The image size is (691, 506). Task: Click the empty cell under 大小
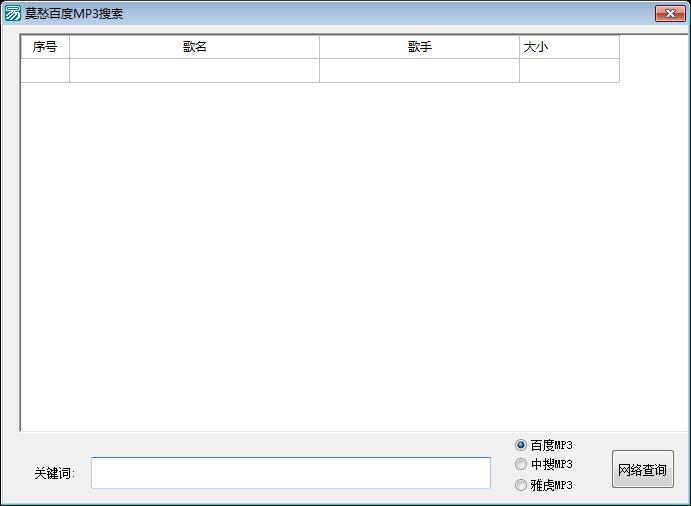click(569, 71)
